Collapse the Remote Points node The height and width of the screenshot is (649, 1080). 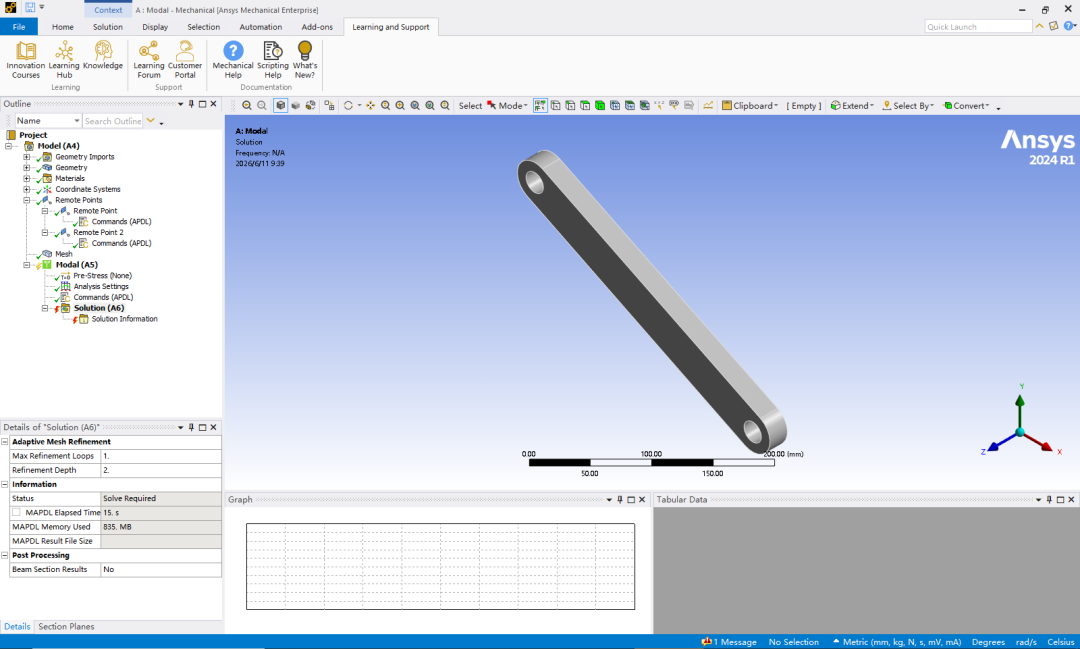pyautogui.click(x=27, y=200)
